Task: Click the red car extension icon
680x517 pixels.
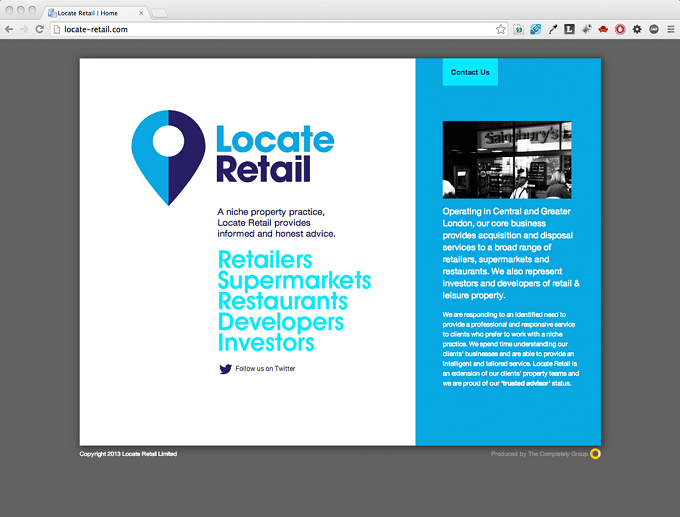Action: coord(603,29)
